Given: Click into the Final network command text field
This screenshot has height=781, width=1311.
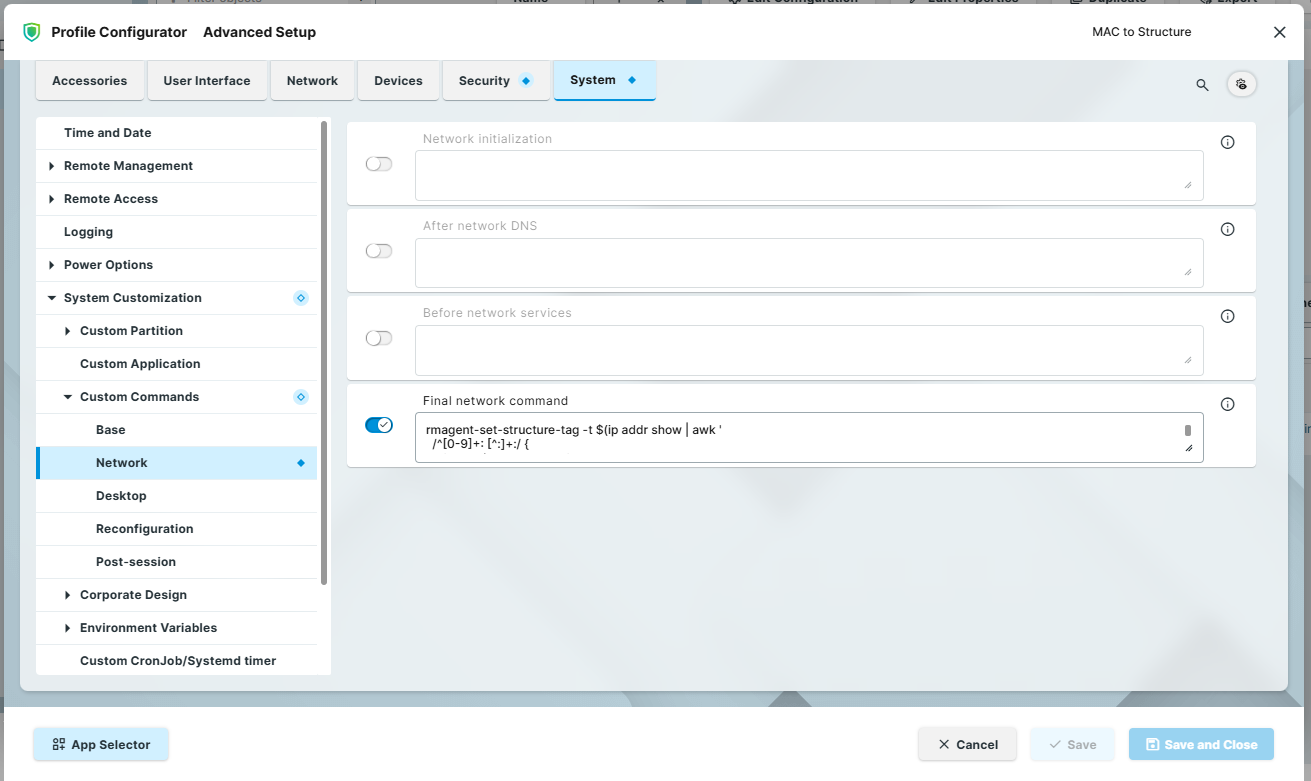Looking at the screenshot, I should (x=795, y=438).
